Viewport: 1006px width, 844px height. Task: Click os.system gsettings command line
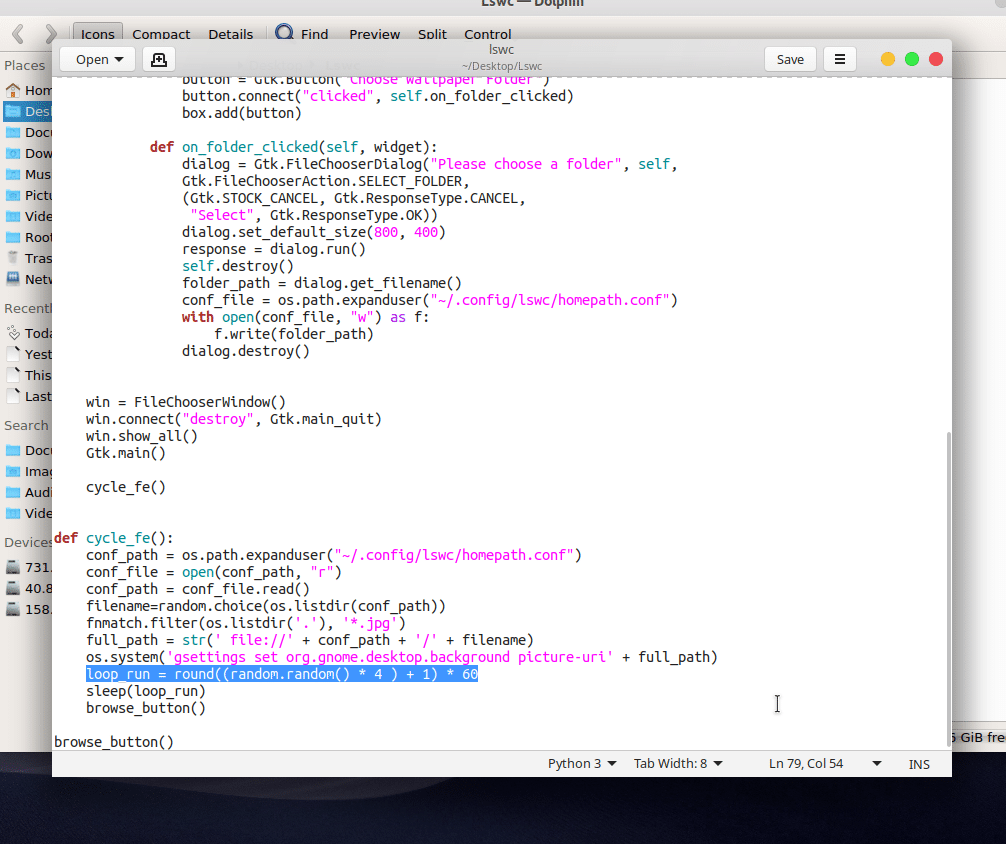point(402,657)
